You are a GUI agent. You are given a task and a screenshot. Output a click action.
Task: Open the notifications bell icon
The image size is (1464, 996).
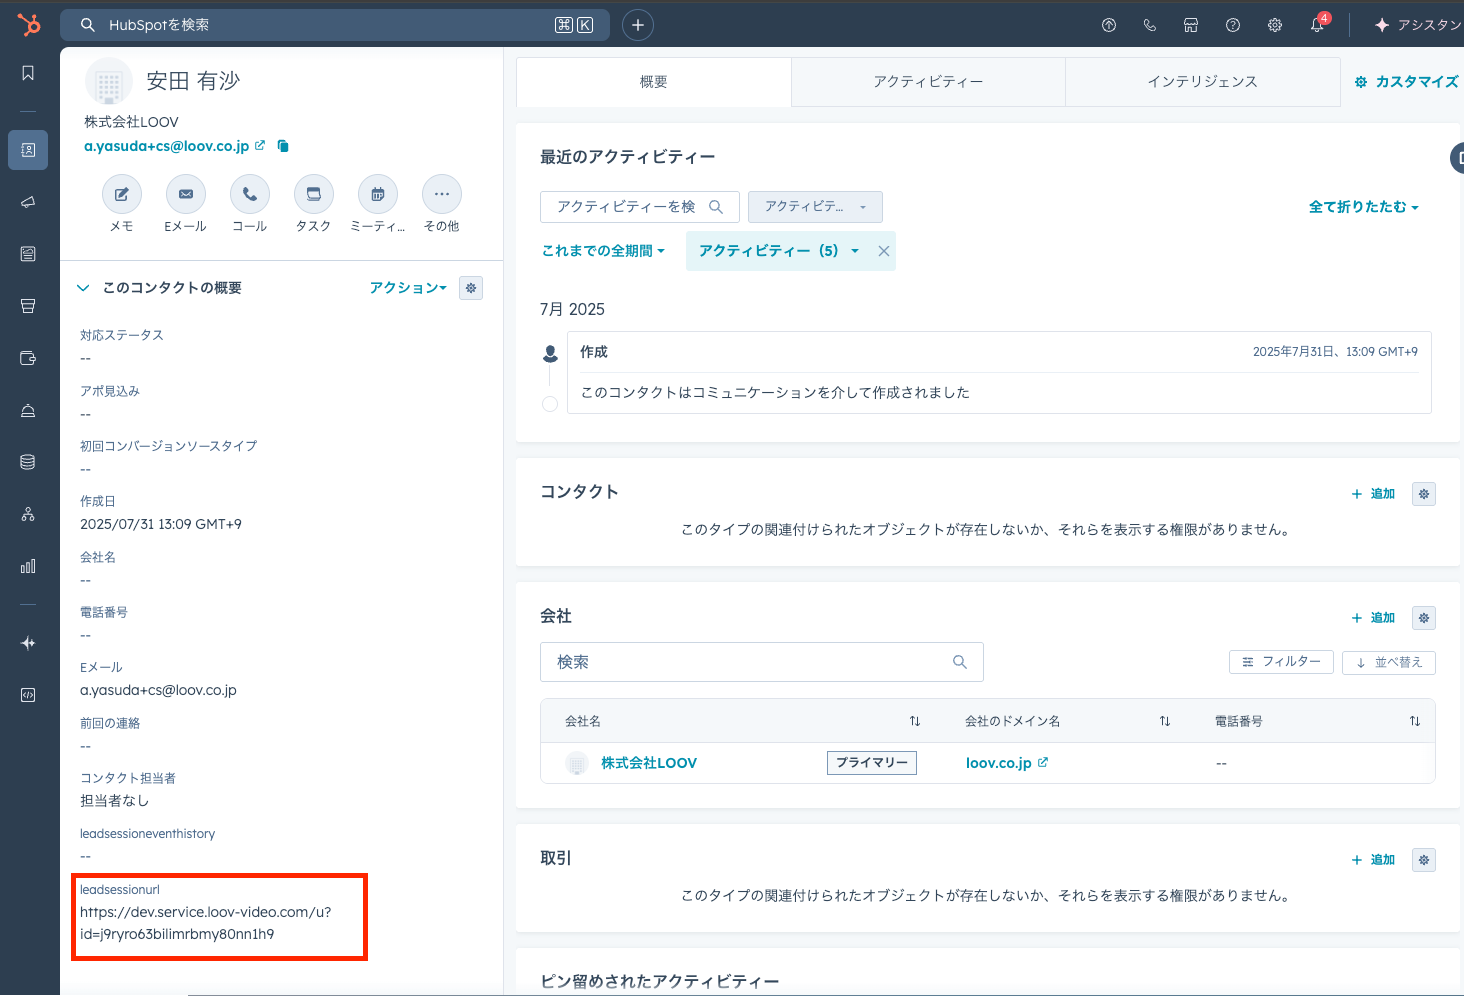(1318, 25)
